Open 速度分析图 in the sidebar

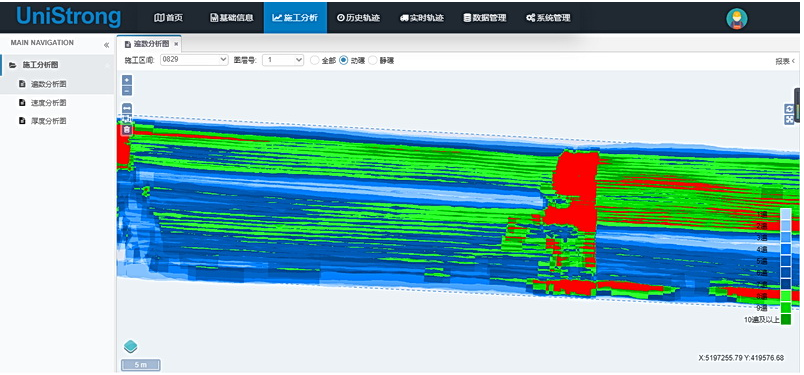(49, 103)
